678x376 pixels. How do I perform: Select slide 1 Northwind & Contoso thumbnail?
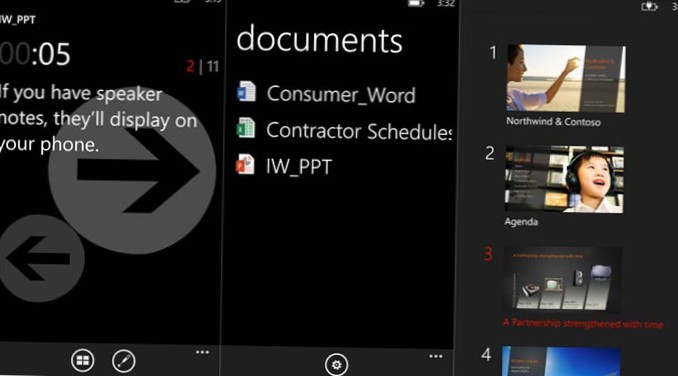point(566,78)
